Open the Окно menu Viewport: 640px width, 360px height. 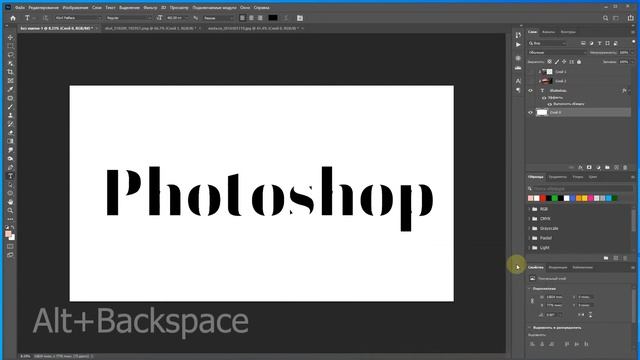(245, 7)
